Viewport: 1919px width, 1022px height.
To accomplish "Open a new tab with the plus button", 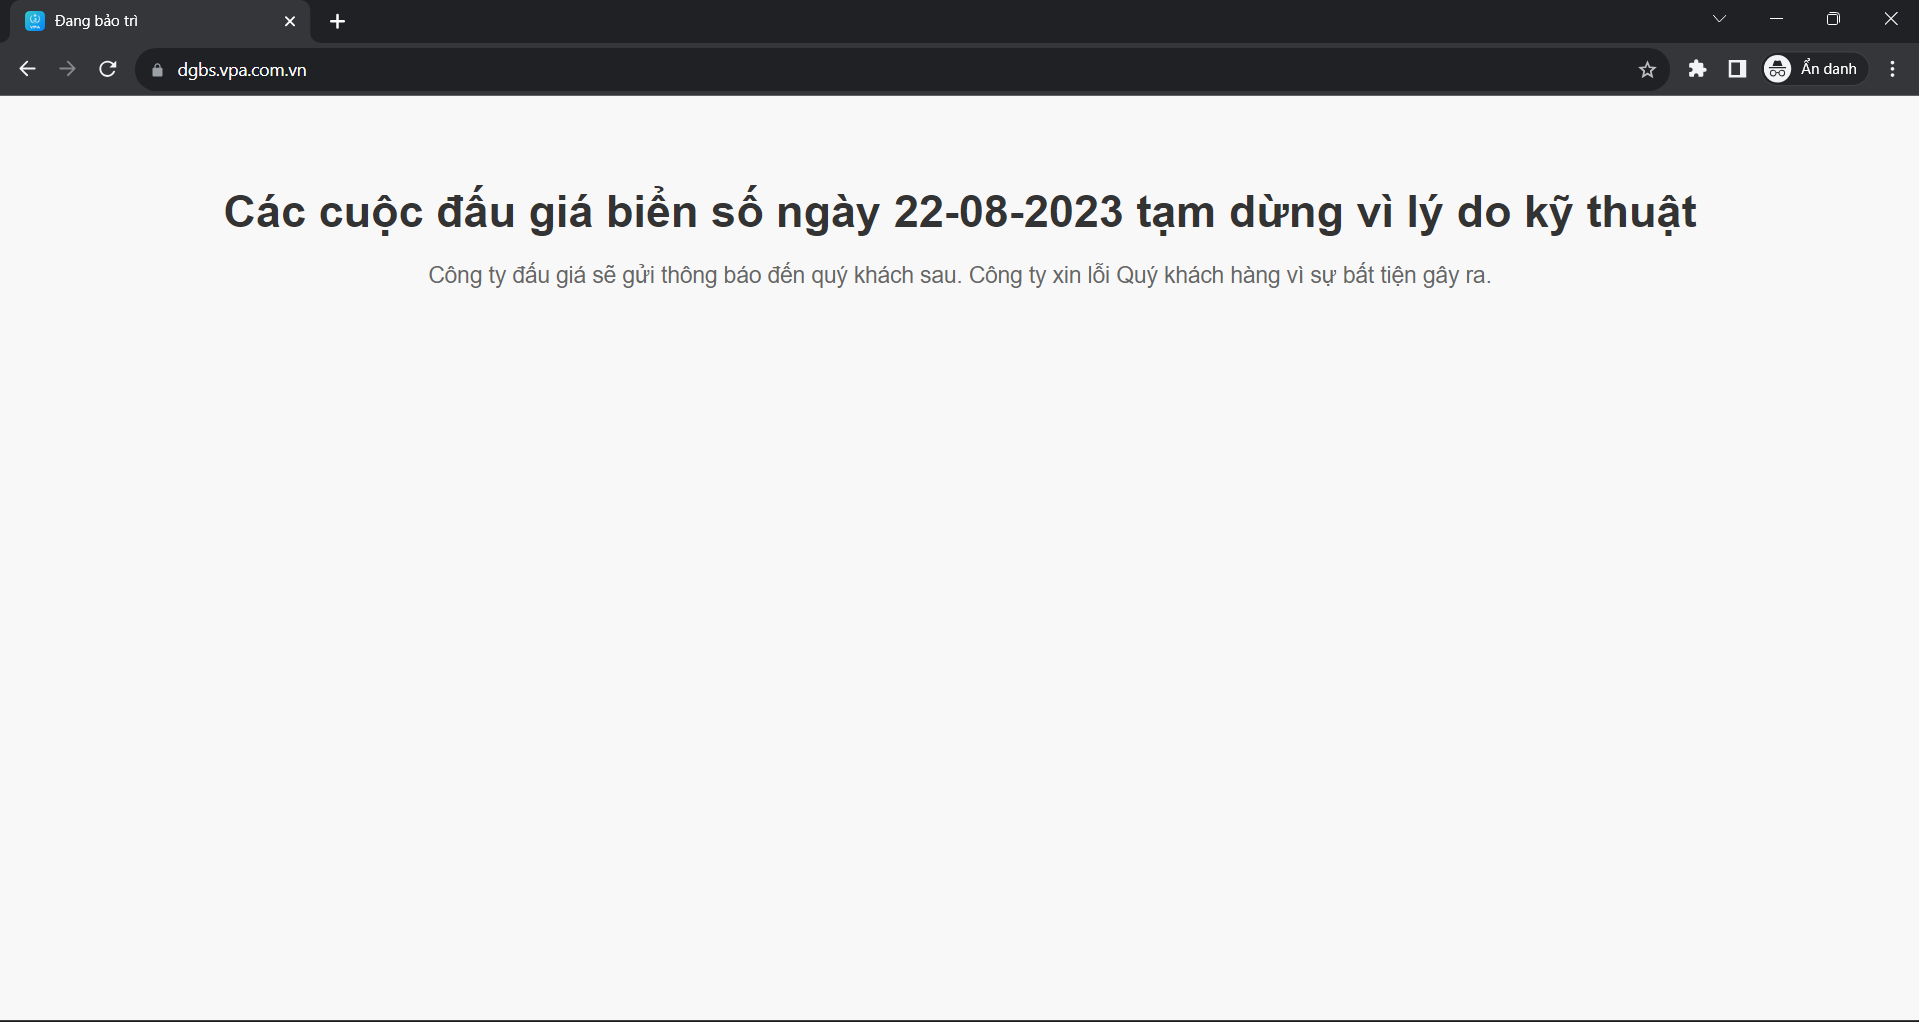I will tap(338, 21).
